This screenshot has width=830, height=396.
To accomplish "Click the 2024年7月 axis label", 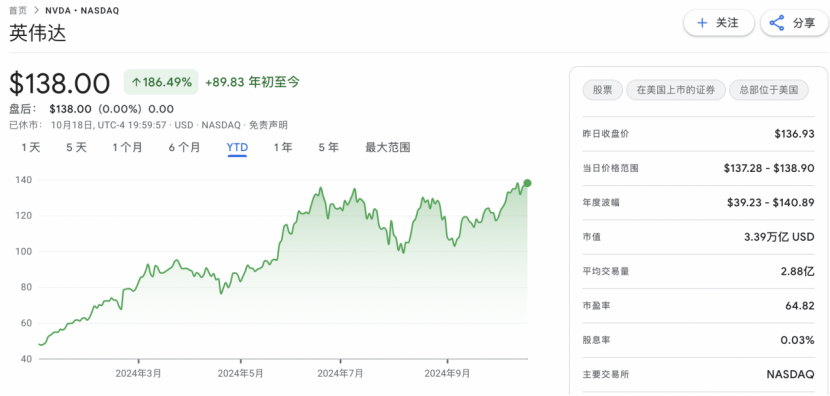I will click(340, 373).
